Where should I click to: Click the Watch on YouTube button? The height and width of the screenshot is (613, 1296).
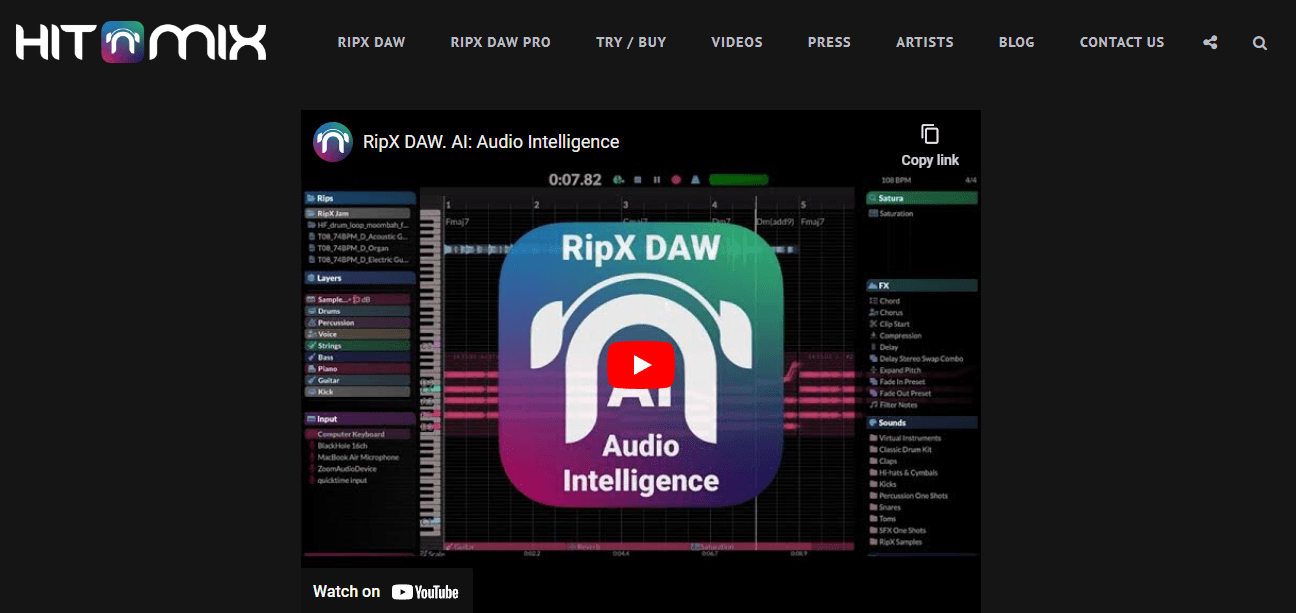[x=386, y=591]
